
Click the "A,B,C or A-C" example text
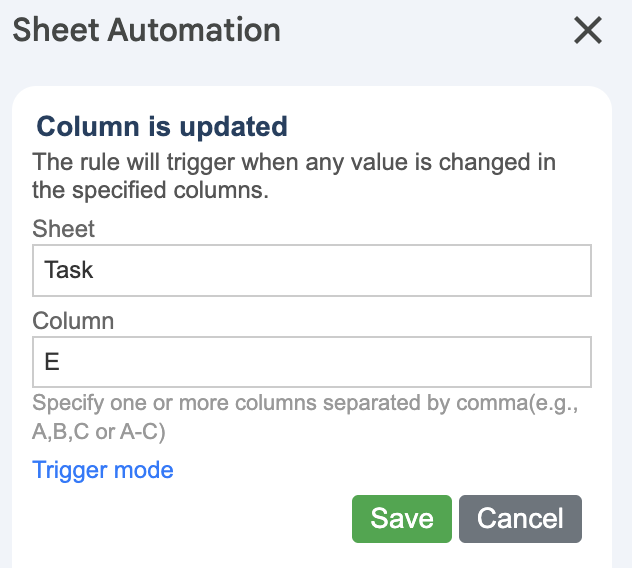pos(99,432)
